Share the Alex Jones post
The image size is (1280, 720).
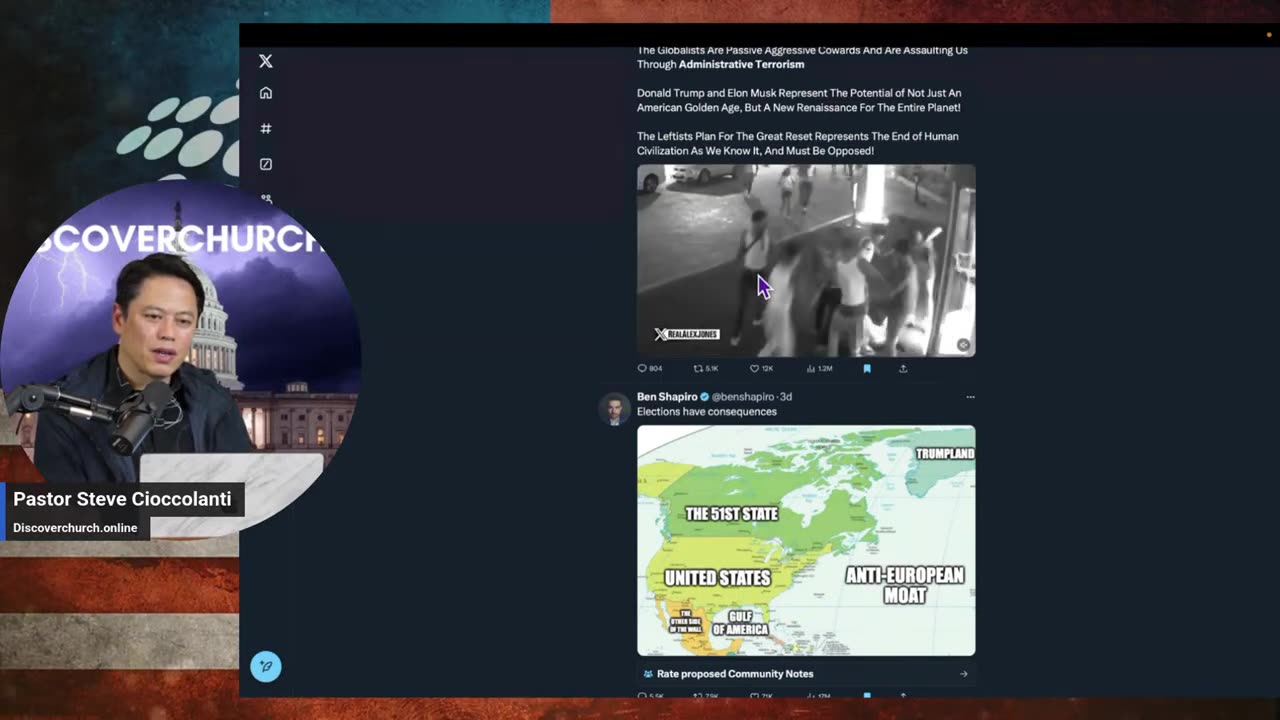(902, 368)
